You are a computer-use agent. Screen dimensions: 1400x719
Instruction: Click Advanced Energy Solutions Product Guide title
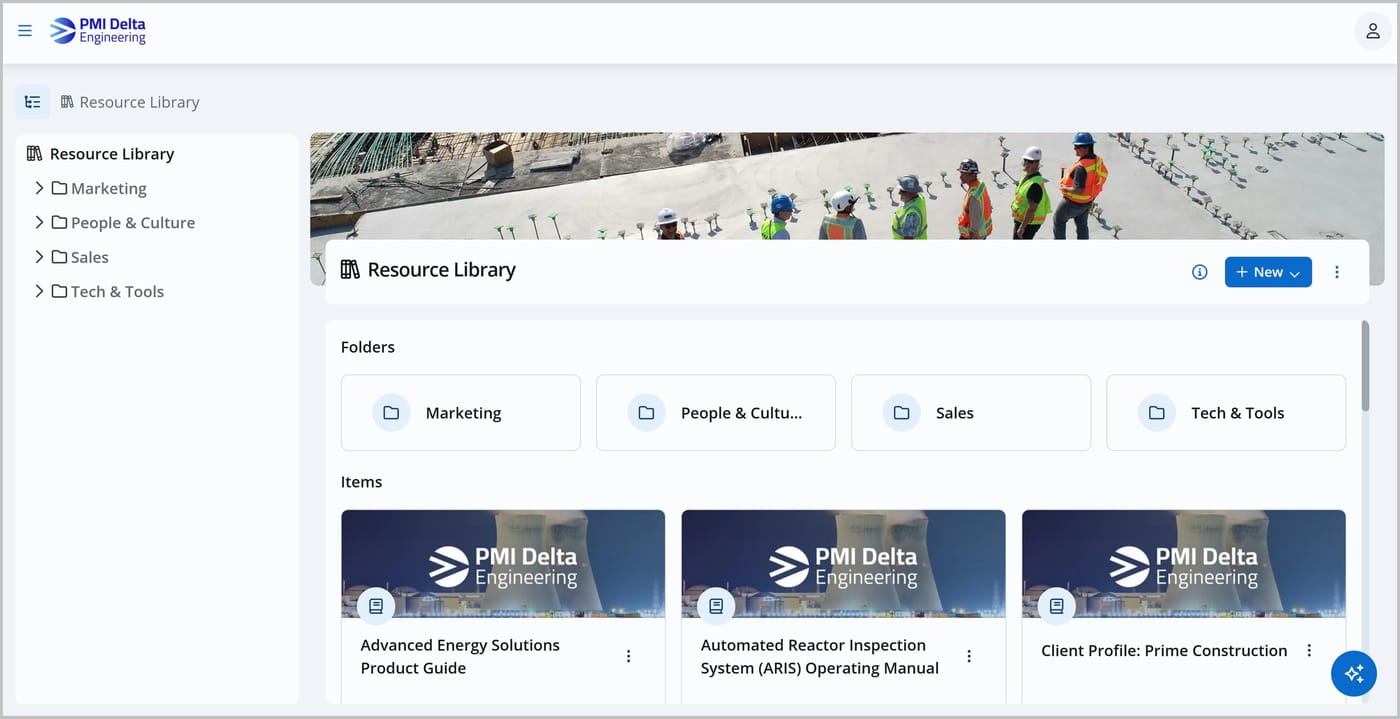point(460,657)
